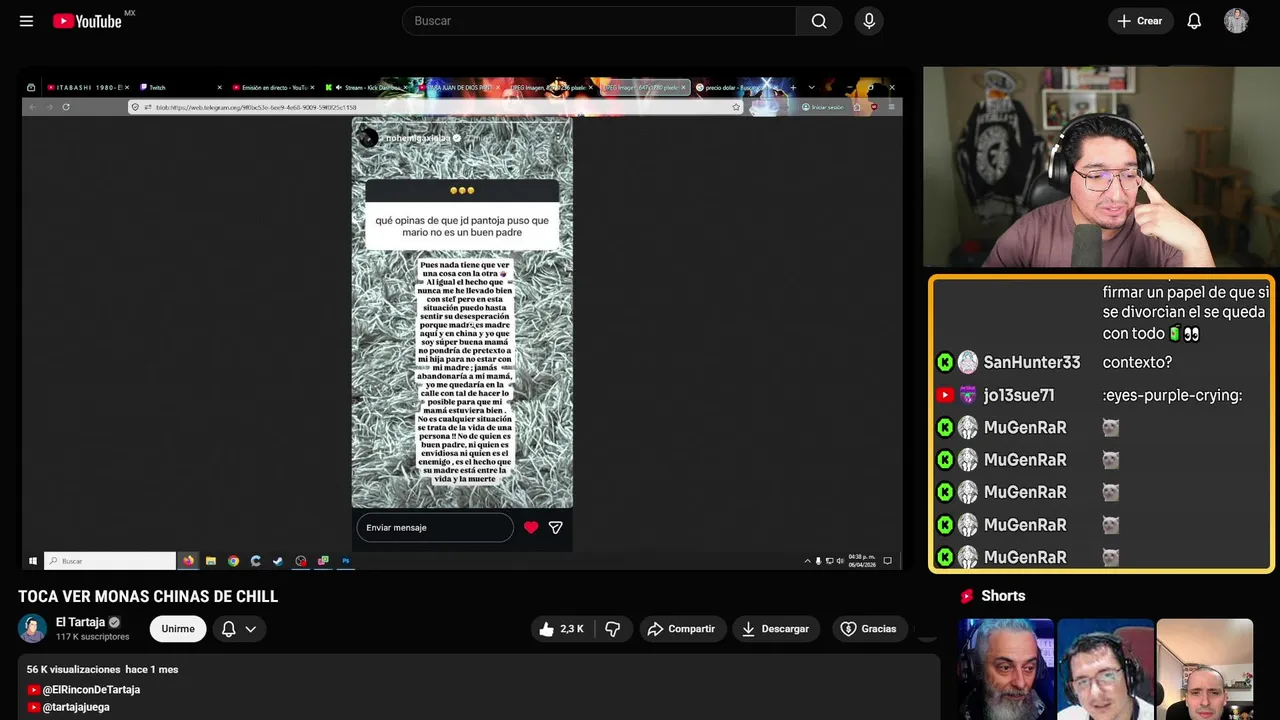This screenshot has height=720, width=1280.
Task: Open the Crear menu
Action: point(1140,21)
